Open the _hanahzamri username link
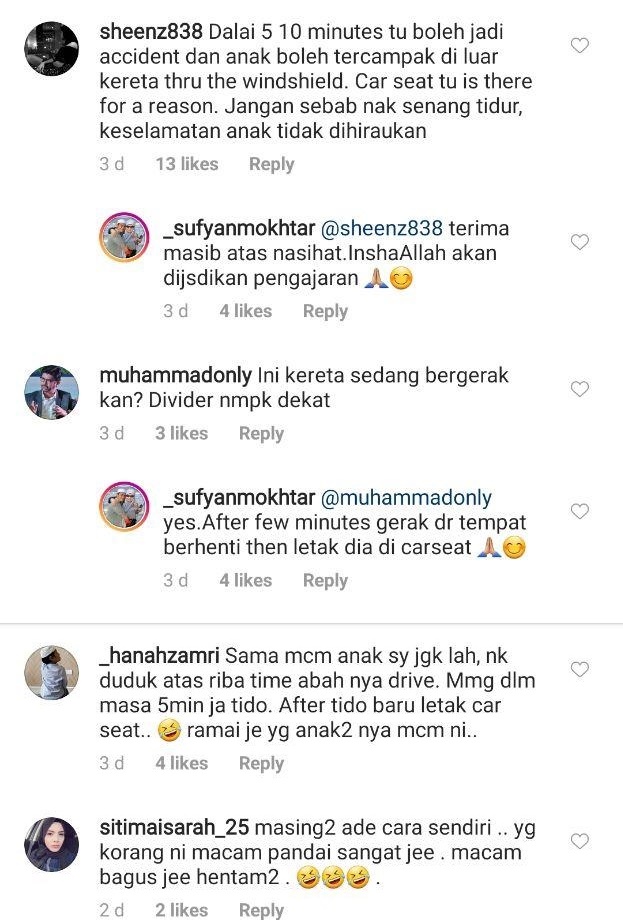623x920 pixels. (x=159, y=655)
